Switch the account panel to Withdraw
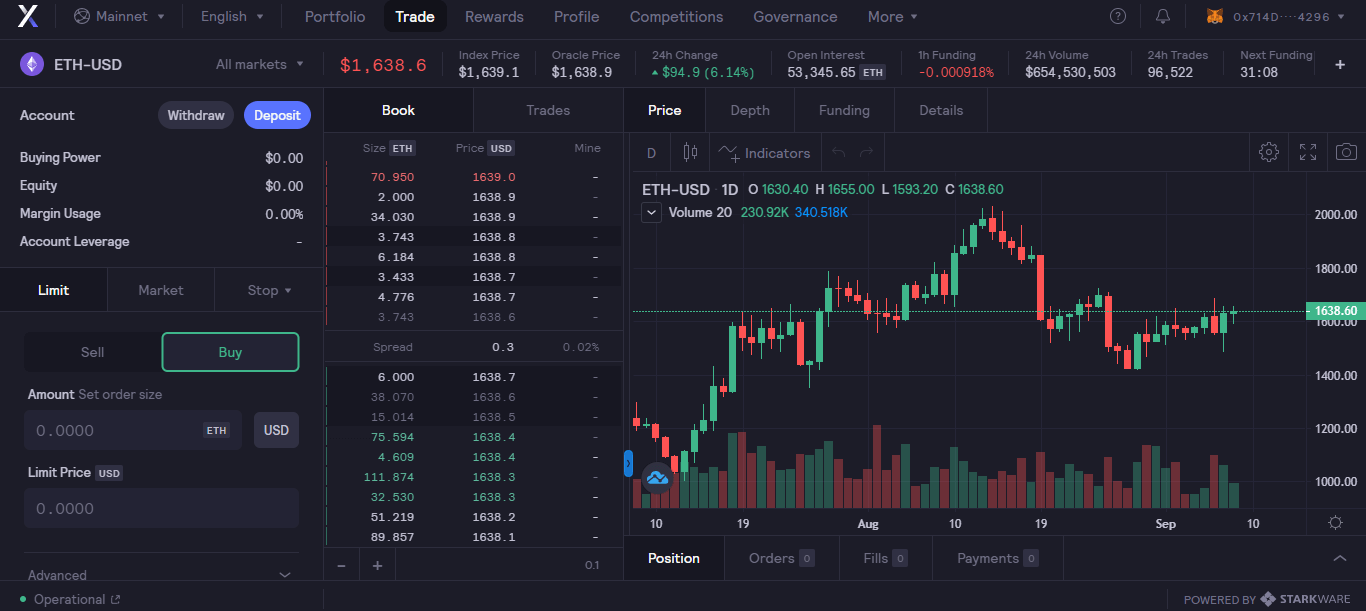 195,115
